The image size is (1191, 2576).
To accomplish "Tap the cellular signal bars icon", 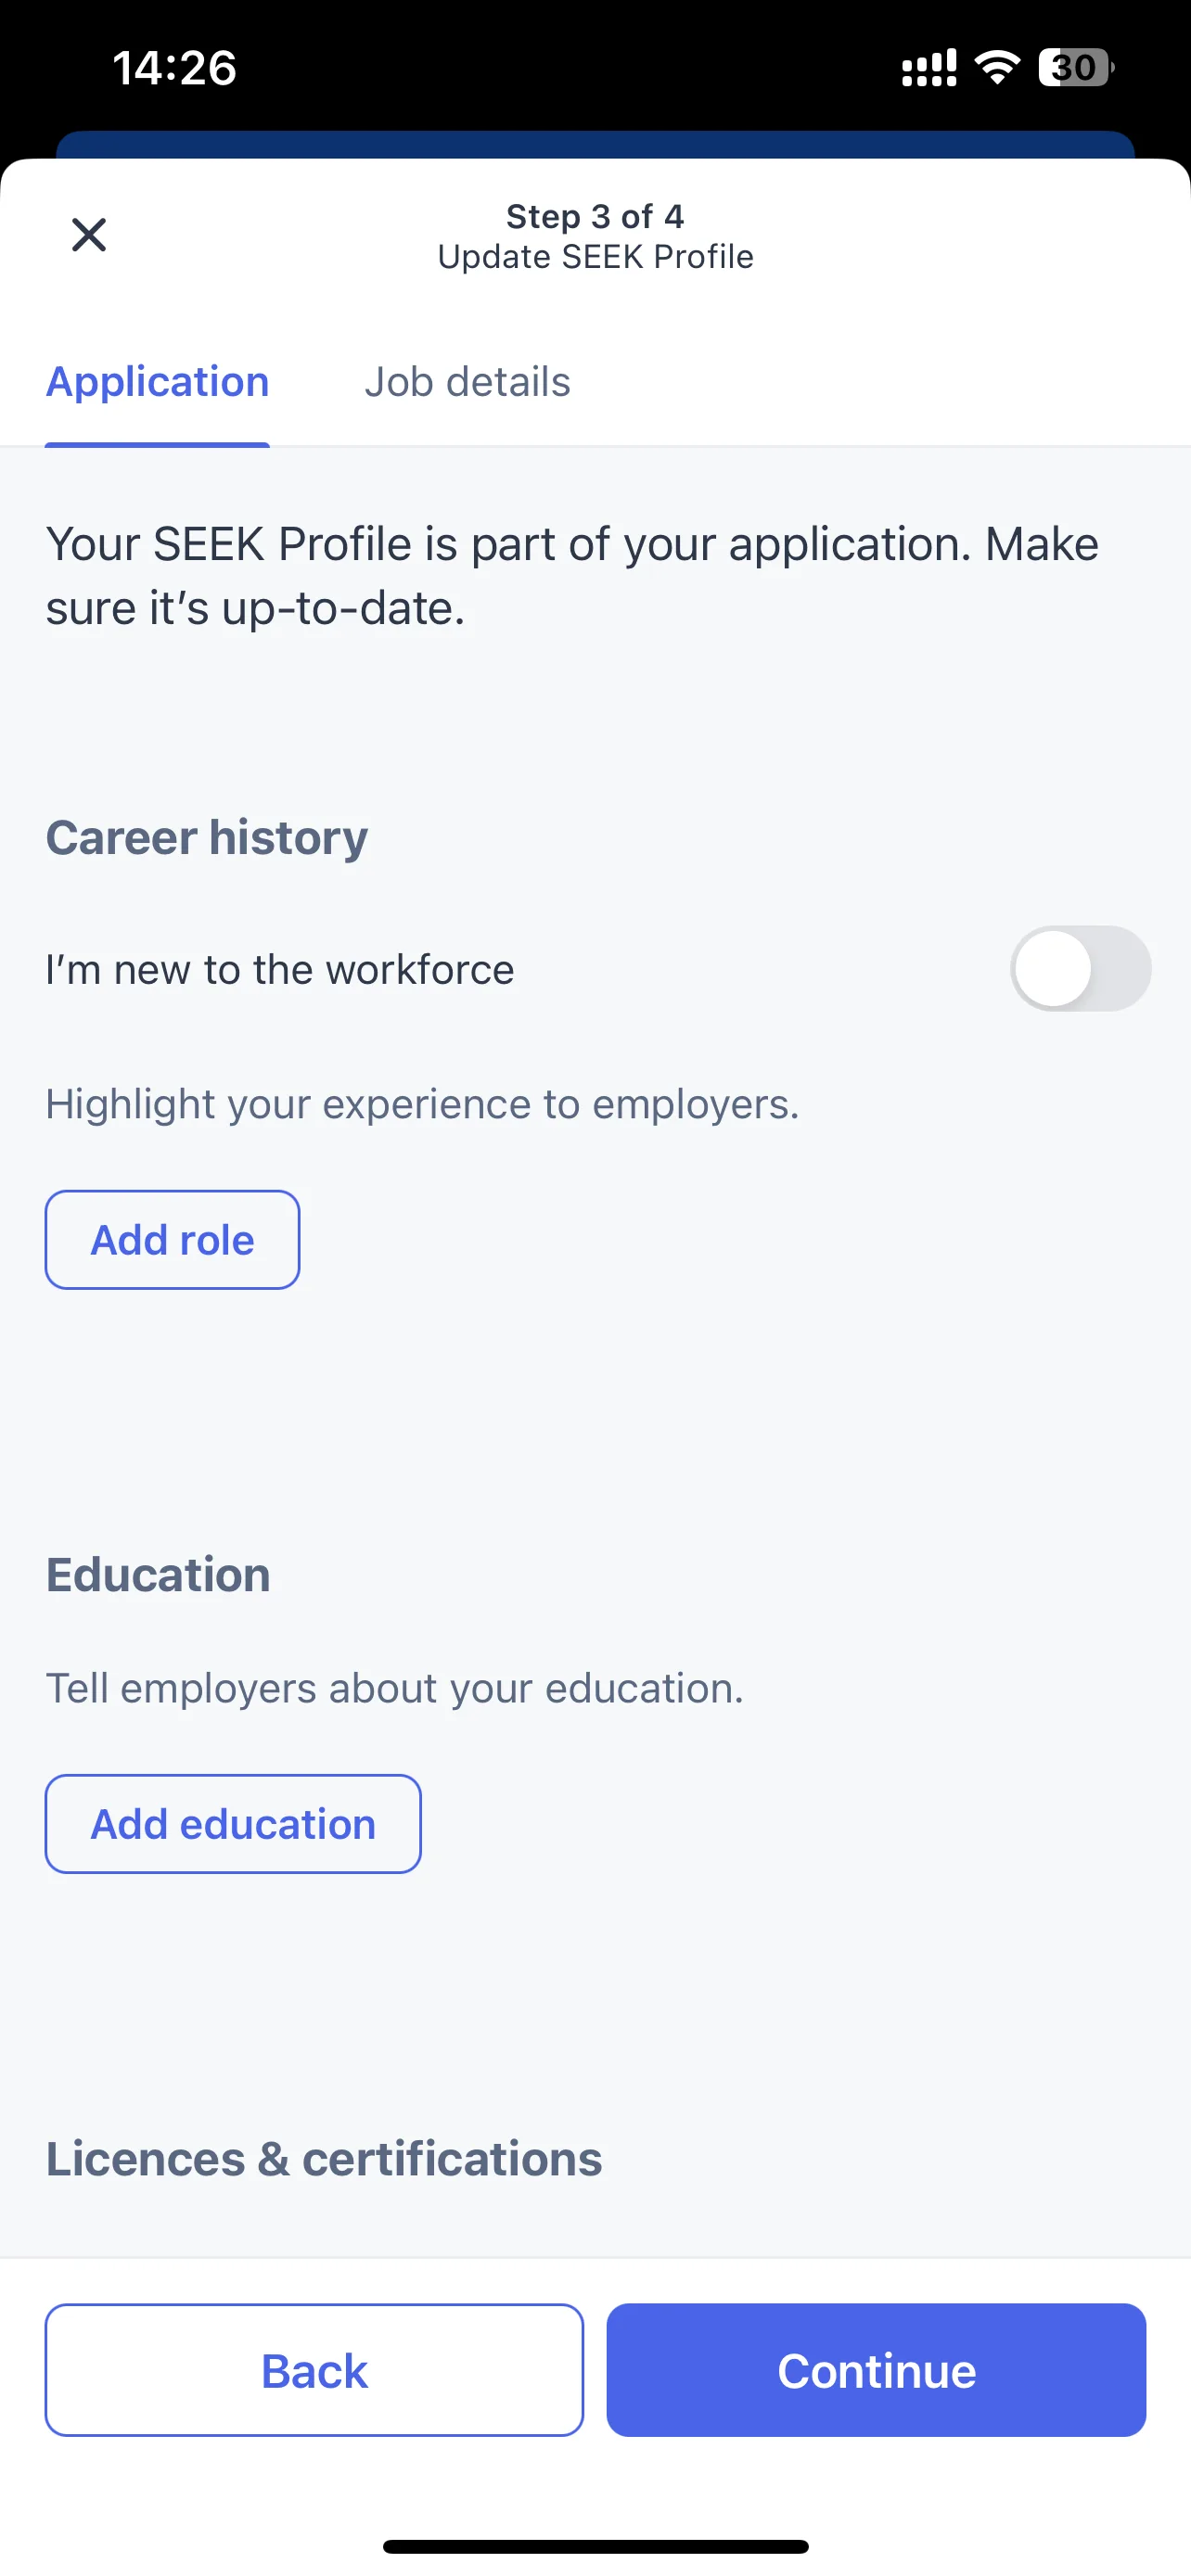I will (929, 67).
